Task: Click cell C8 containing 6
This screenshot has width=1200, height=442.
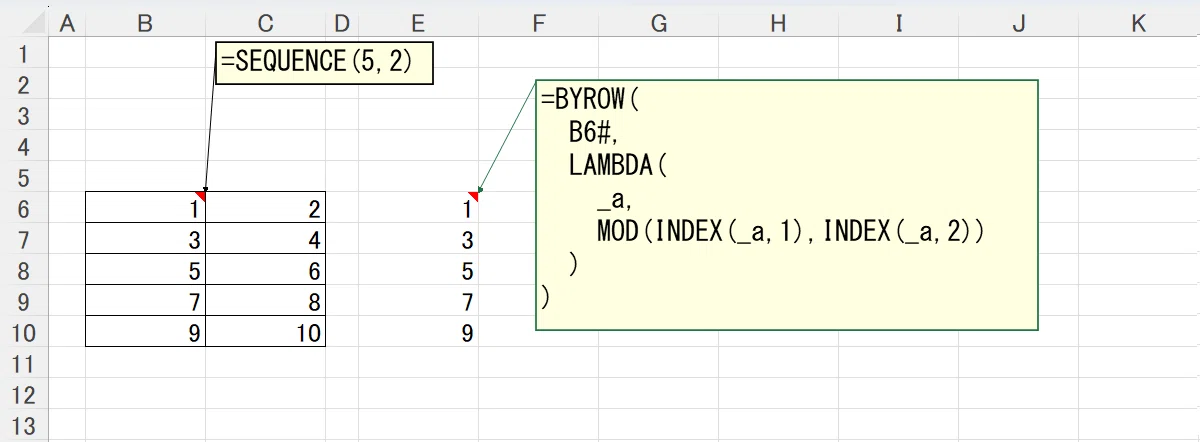Action: (266, 270)
